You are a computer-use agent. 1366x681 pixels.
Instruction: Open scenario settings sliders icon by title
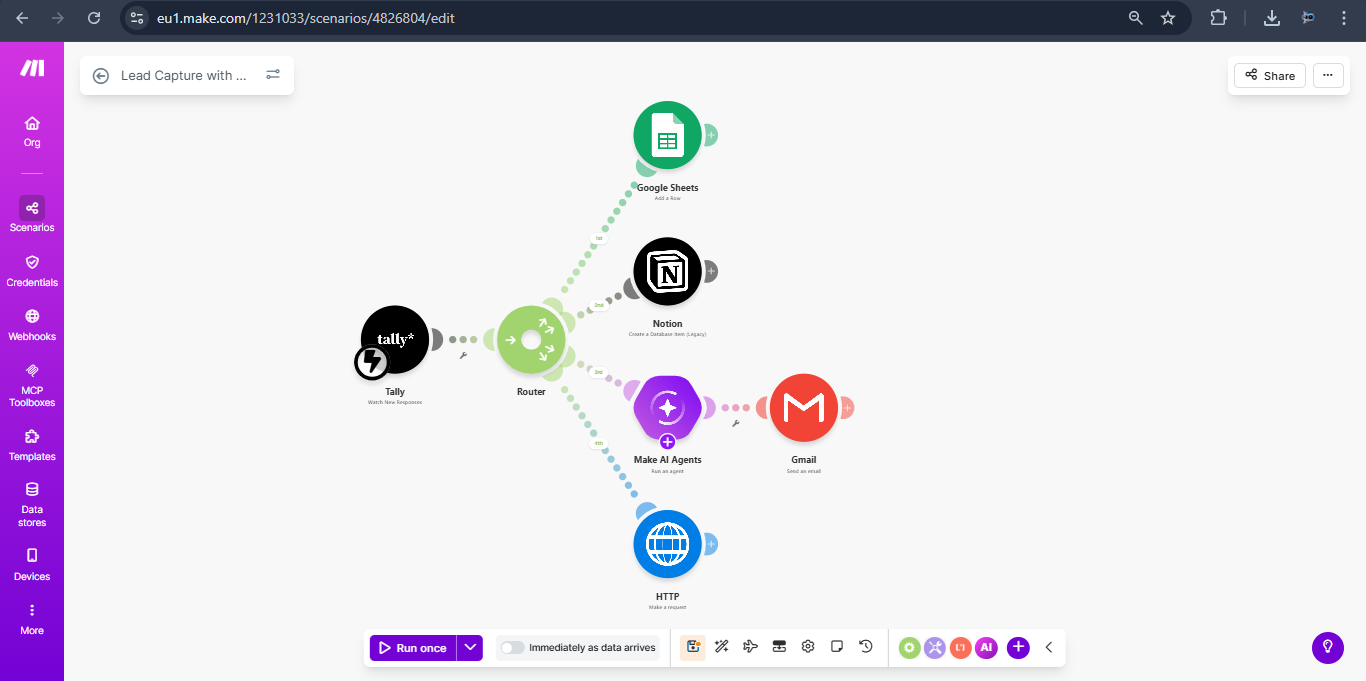[x=273, y=75]
